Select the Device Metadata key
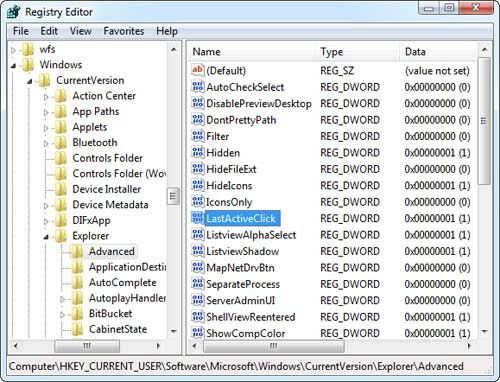 point(110,205)
